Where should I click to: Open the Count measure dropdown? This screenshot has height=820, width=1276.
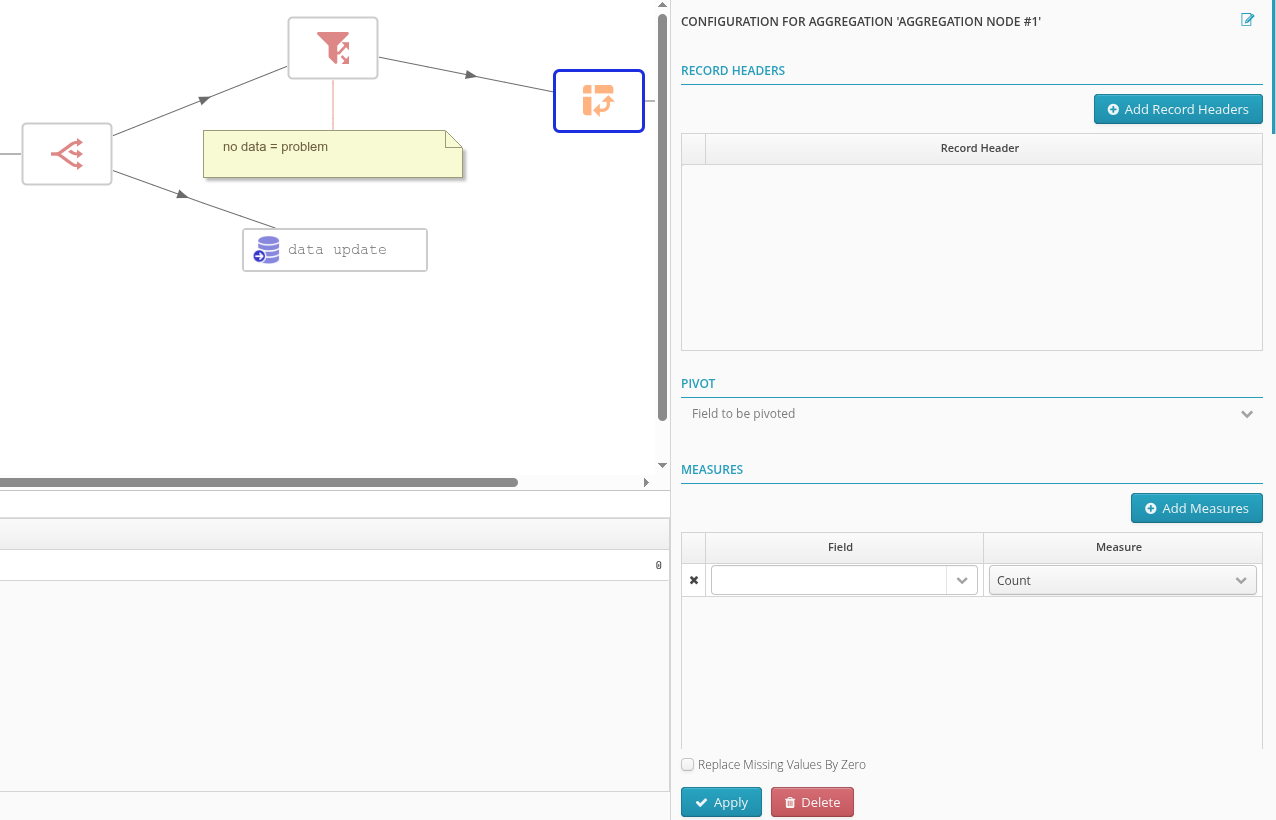pyautogui.click(x=1122, y=580)
